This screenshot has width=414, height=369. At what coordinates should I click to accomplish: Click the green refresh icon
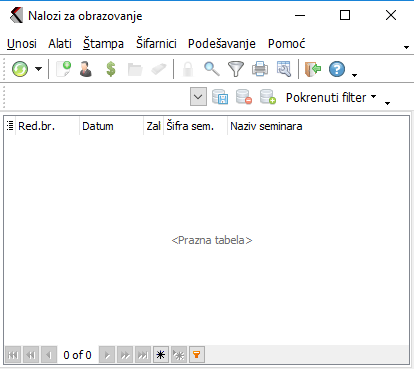[20, 69]
